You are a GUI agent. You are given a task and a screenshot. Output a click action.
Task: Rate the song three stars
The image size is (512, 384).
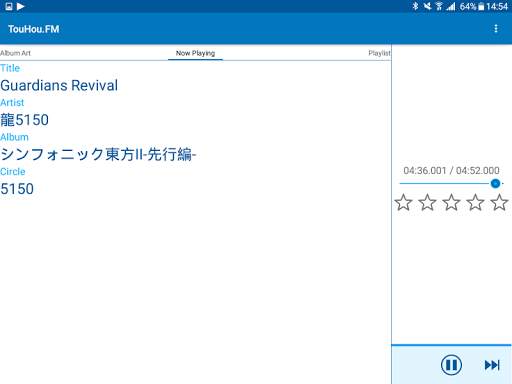451,202
